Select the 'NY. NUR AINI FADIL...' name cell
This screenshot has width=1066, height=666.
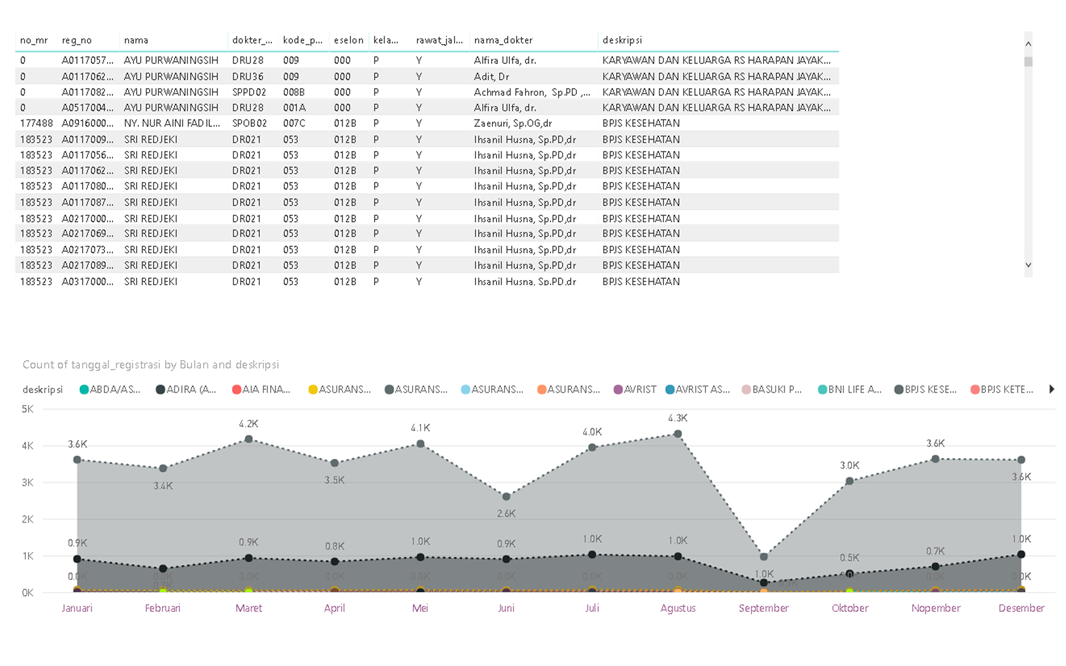172,124
